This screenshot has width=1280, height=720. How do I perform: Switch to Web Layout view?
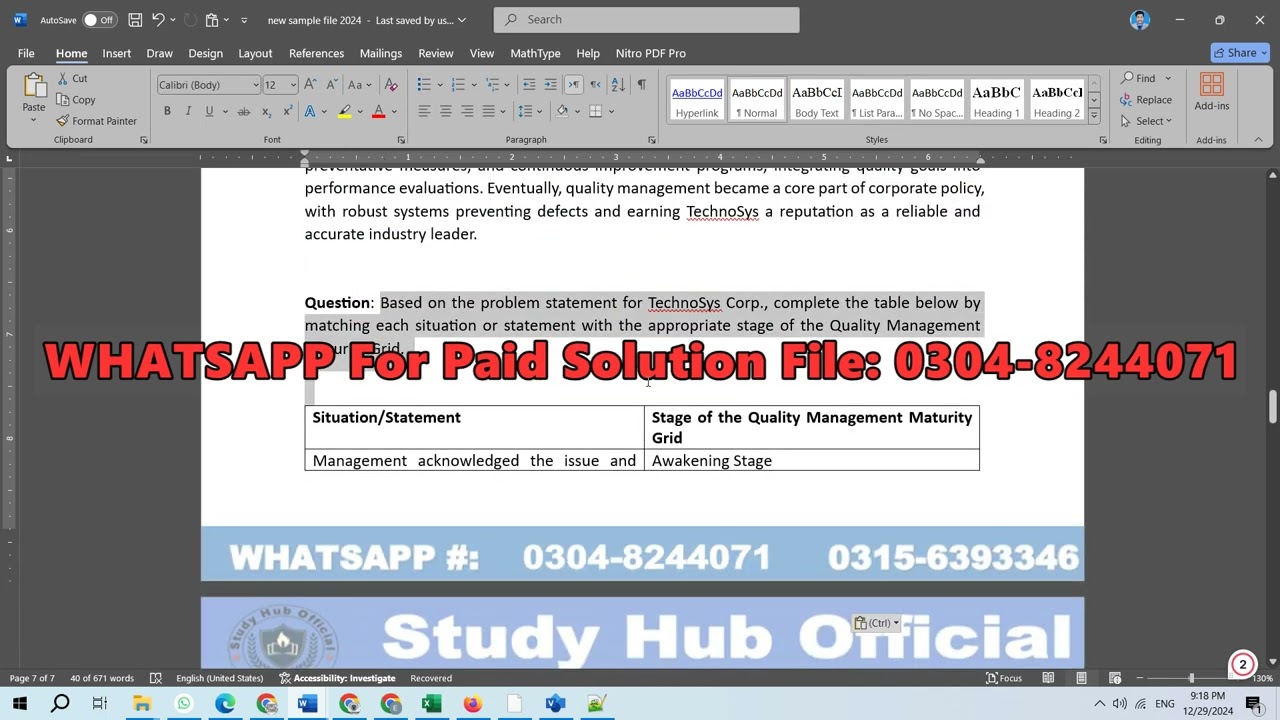1115,678
